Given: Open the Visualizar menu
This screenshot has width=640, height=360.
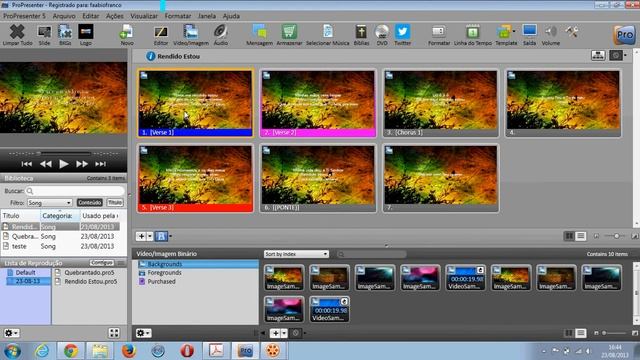Looking at the screenshot, I should coord(144,16).
